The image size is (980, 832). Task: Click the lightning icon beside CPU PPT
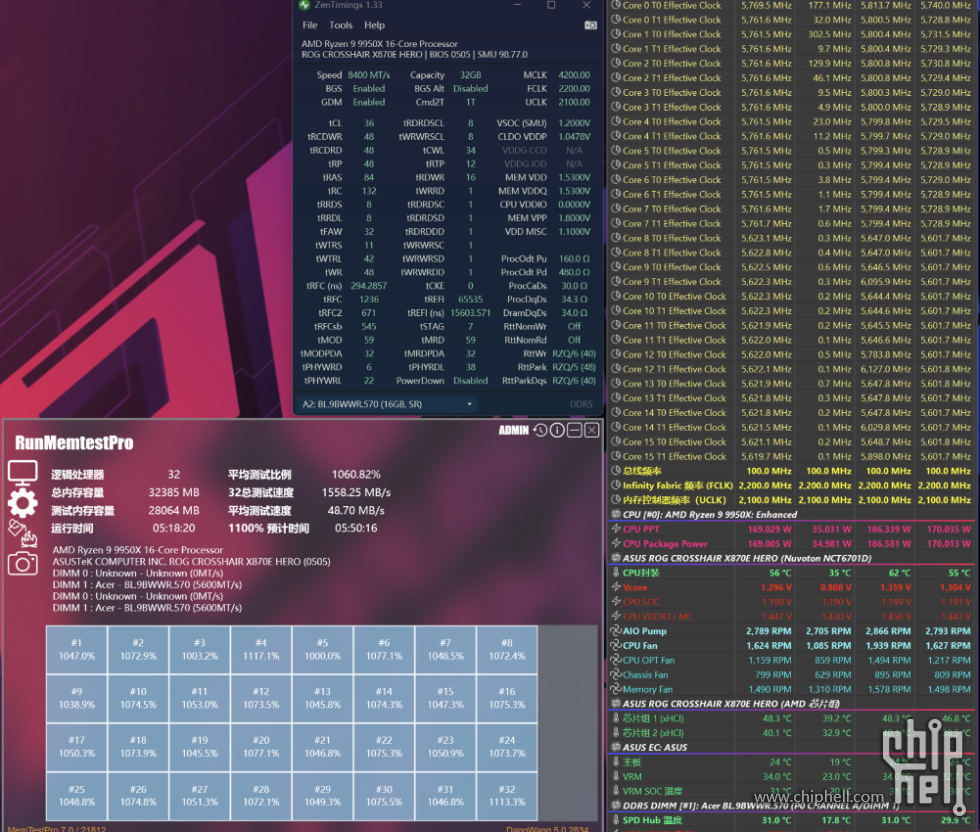click(616, 529)
